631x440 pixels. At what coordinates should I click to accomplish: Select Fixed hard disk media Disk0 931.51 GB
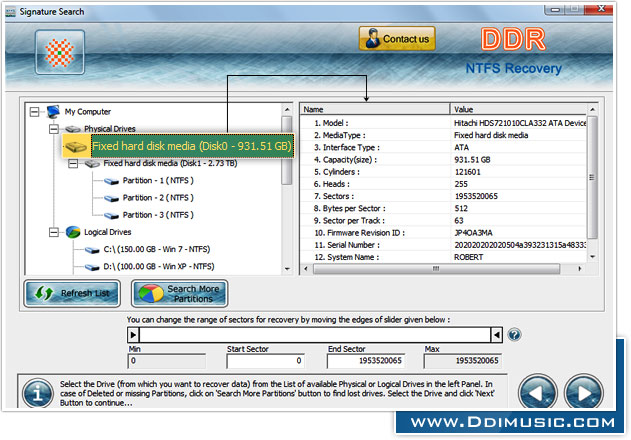tap(192, 146)
